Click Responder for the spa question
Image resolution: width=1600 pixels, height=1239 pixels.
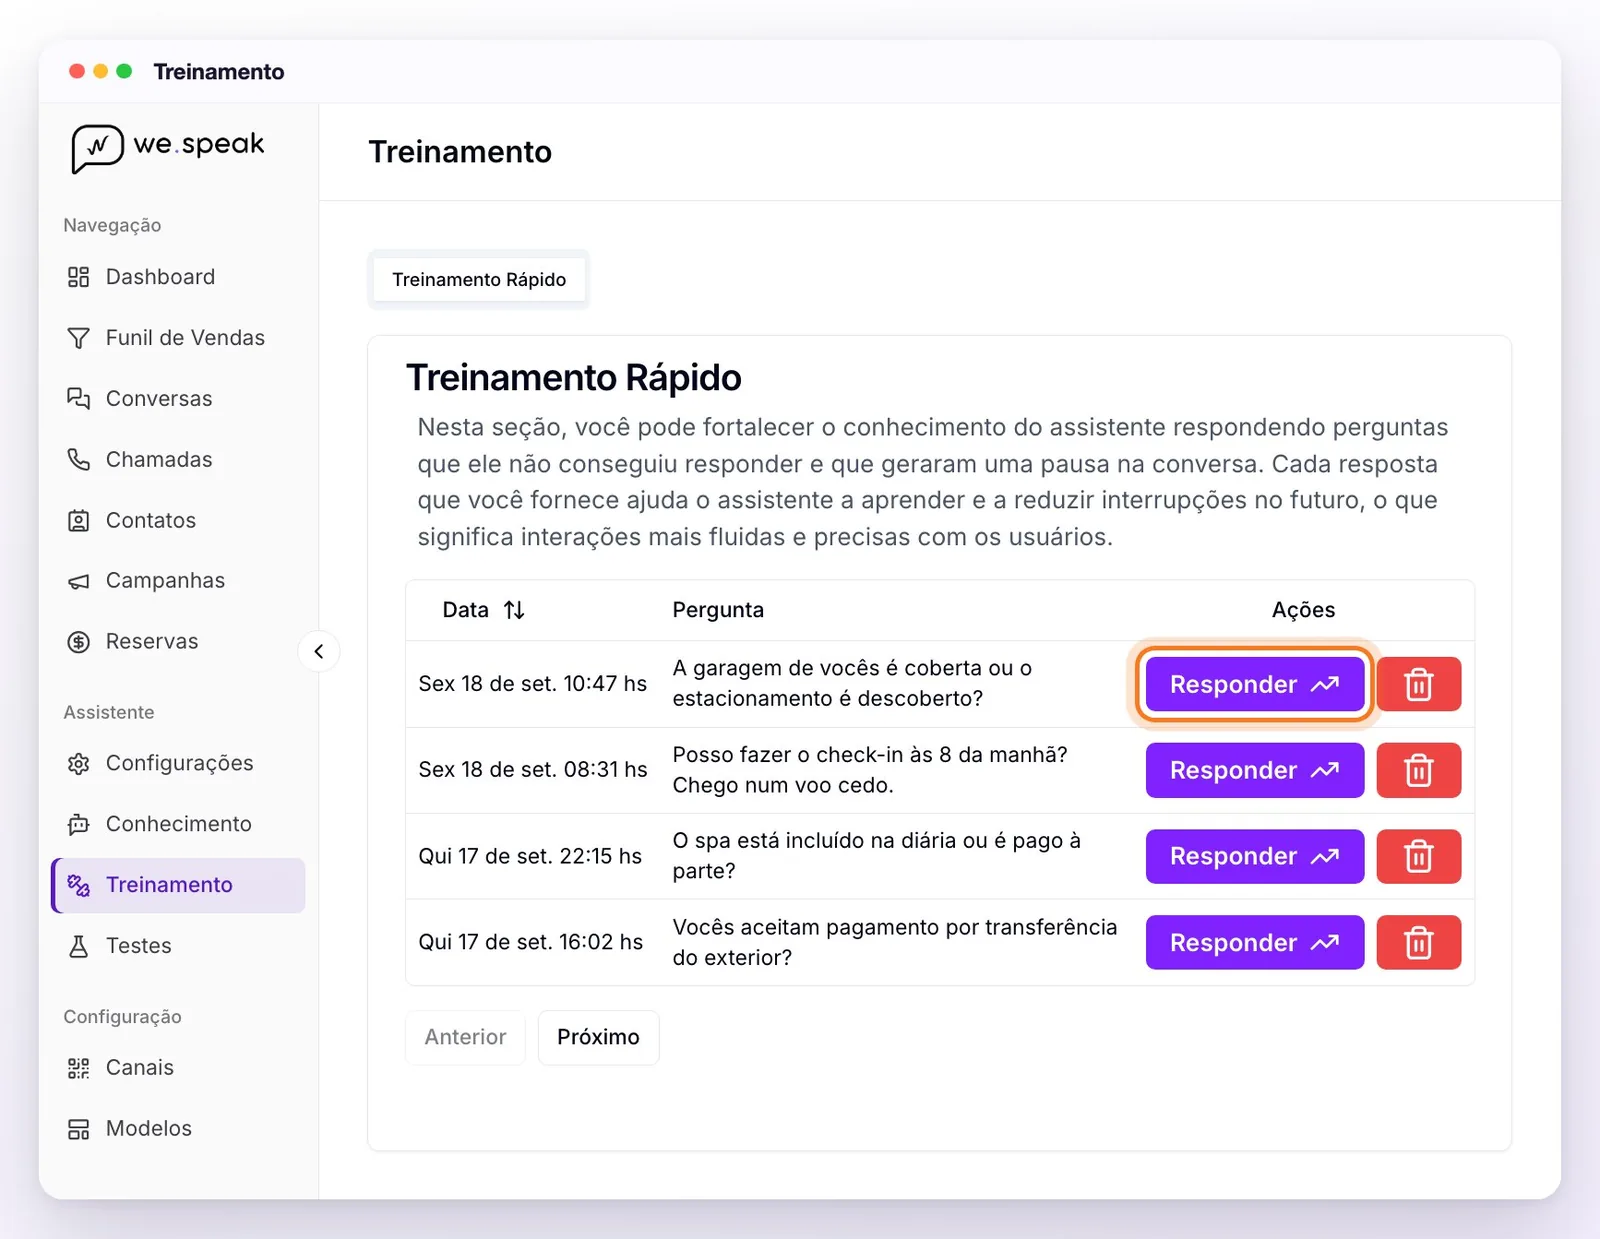[x=1254, y=856]
